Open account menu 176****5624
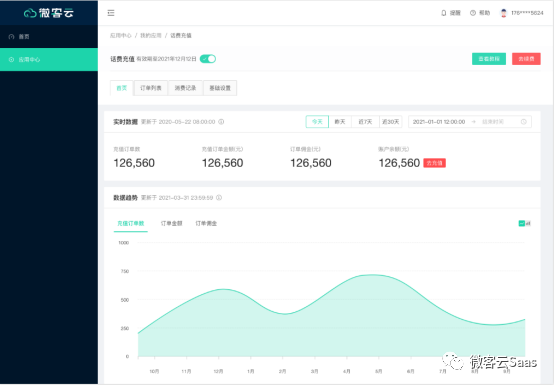The height and width of the screenshot is (386, 554). (527, 13)
